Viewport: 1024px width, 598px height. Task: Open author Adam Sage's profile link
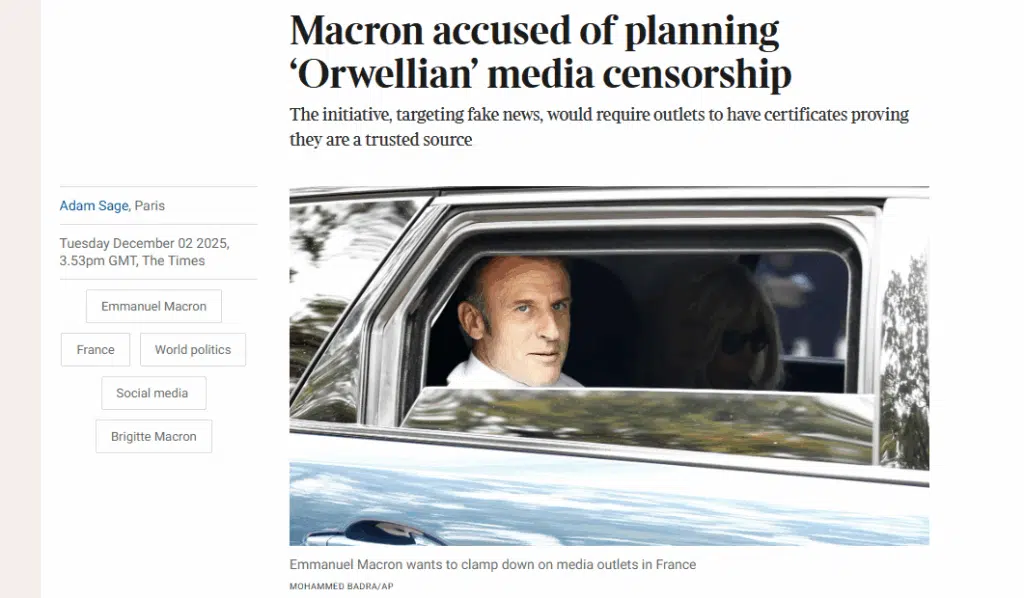(93, 205)
